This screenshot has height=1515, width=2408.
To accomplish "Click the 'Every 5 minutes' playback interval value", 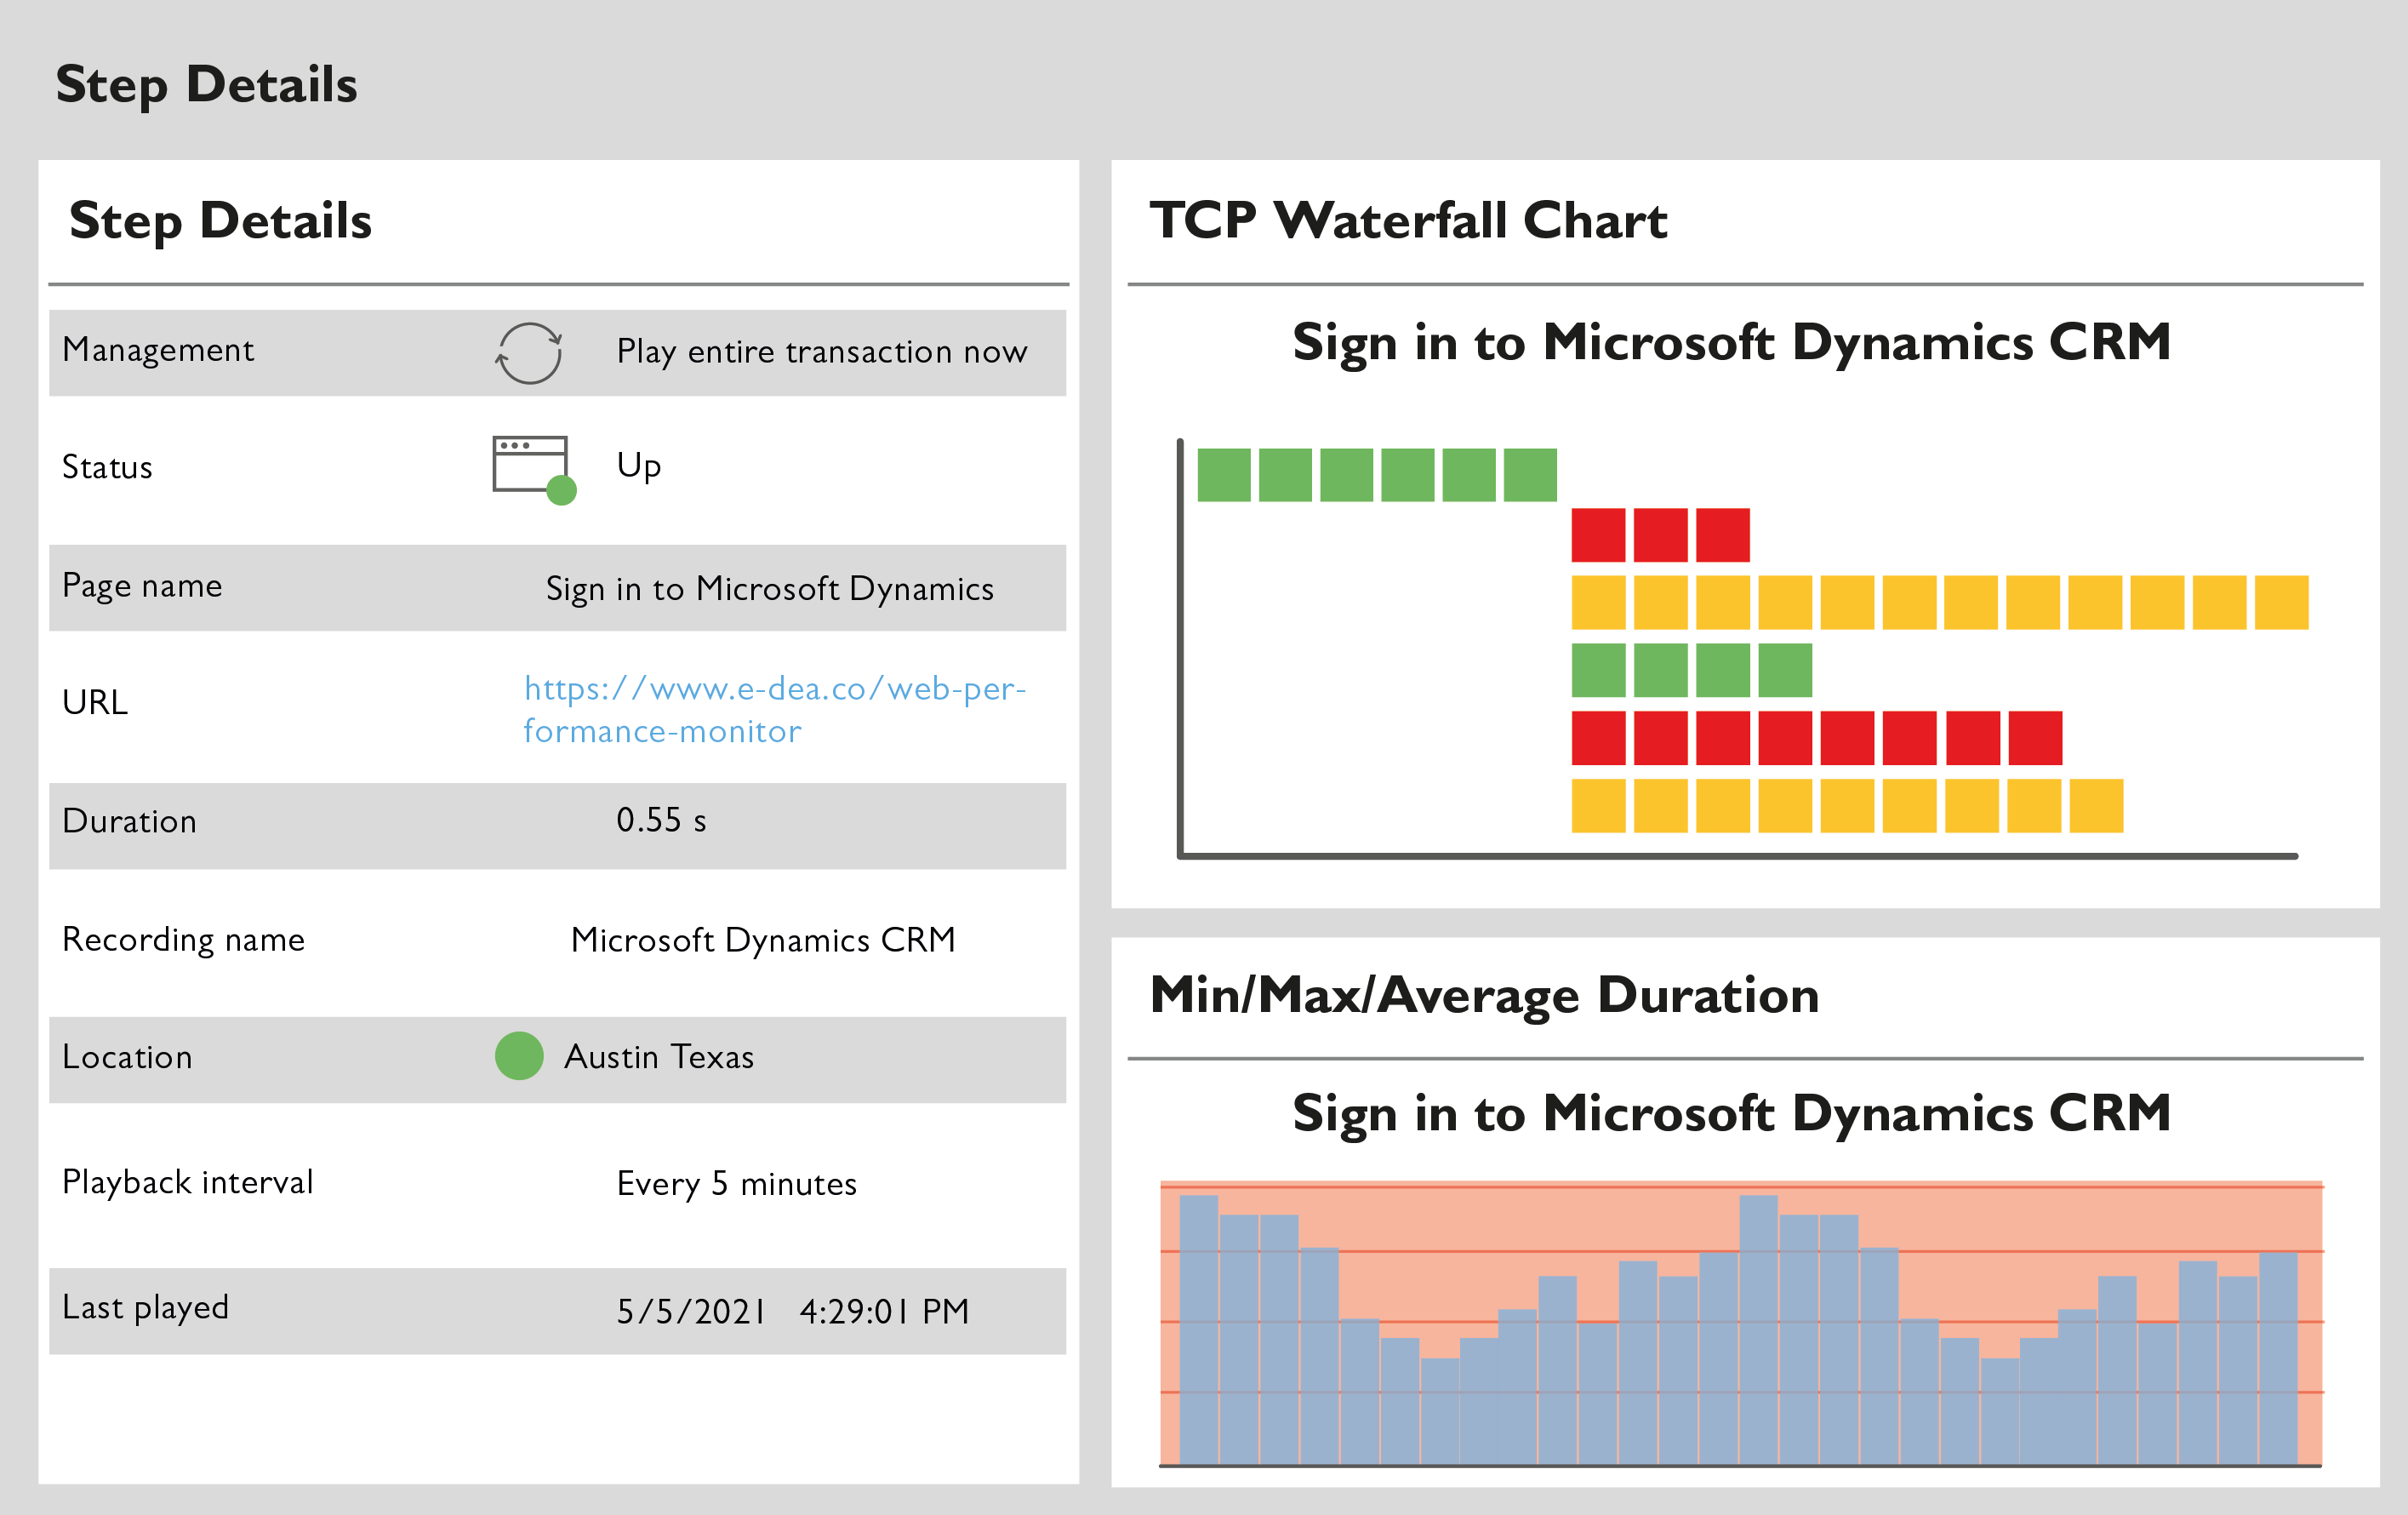I will click(x=736, y=1184).
